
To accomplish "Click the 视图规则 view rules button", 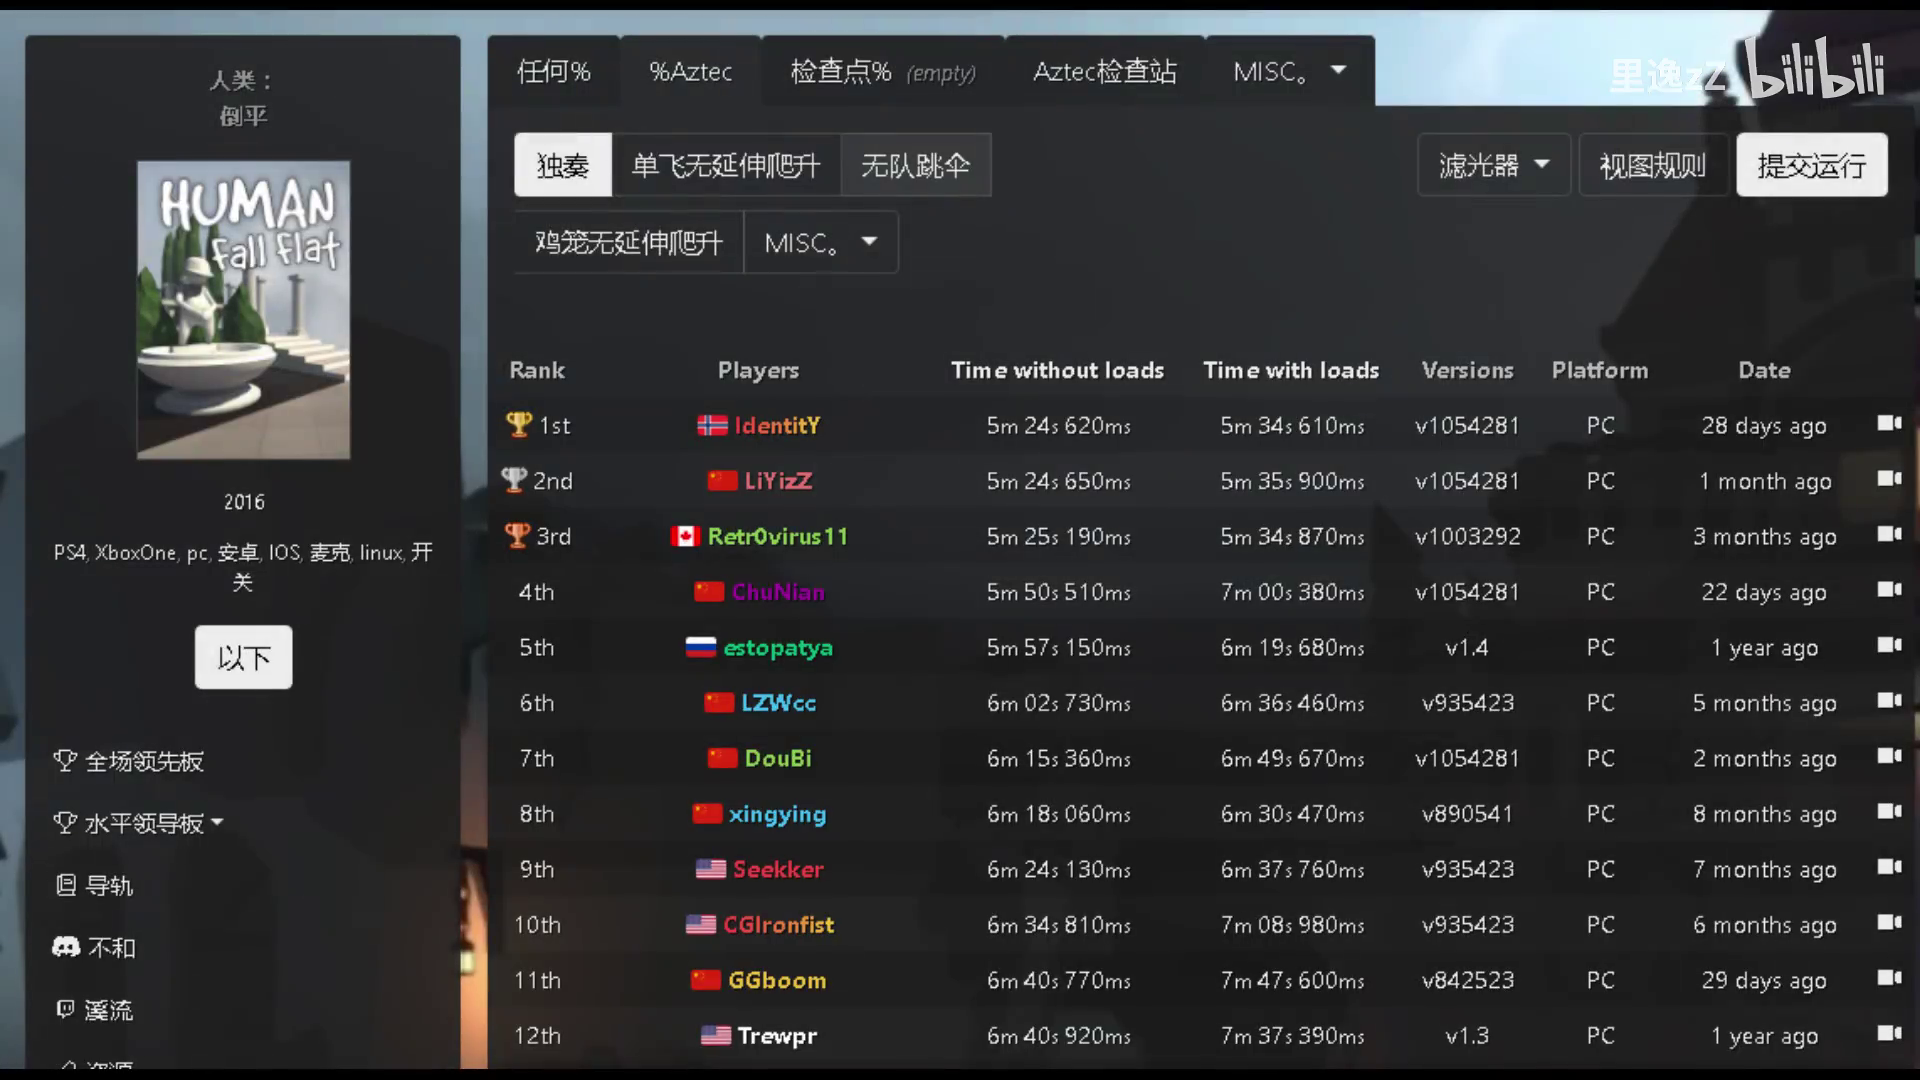I will 1653,165.
